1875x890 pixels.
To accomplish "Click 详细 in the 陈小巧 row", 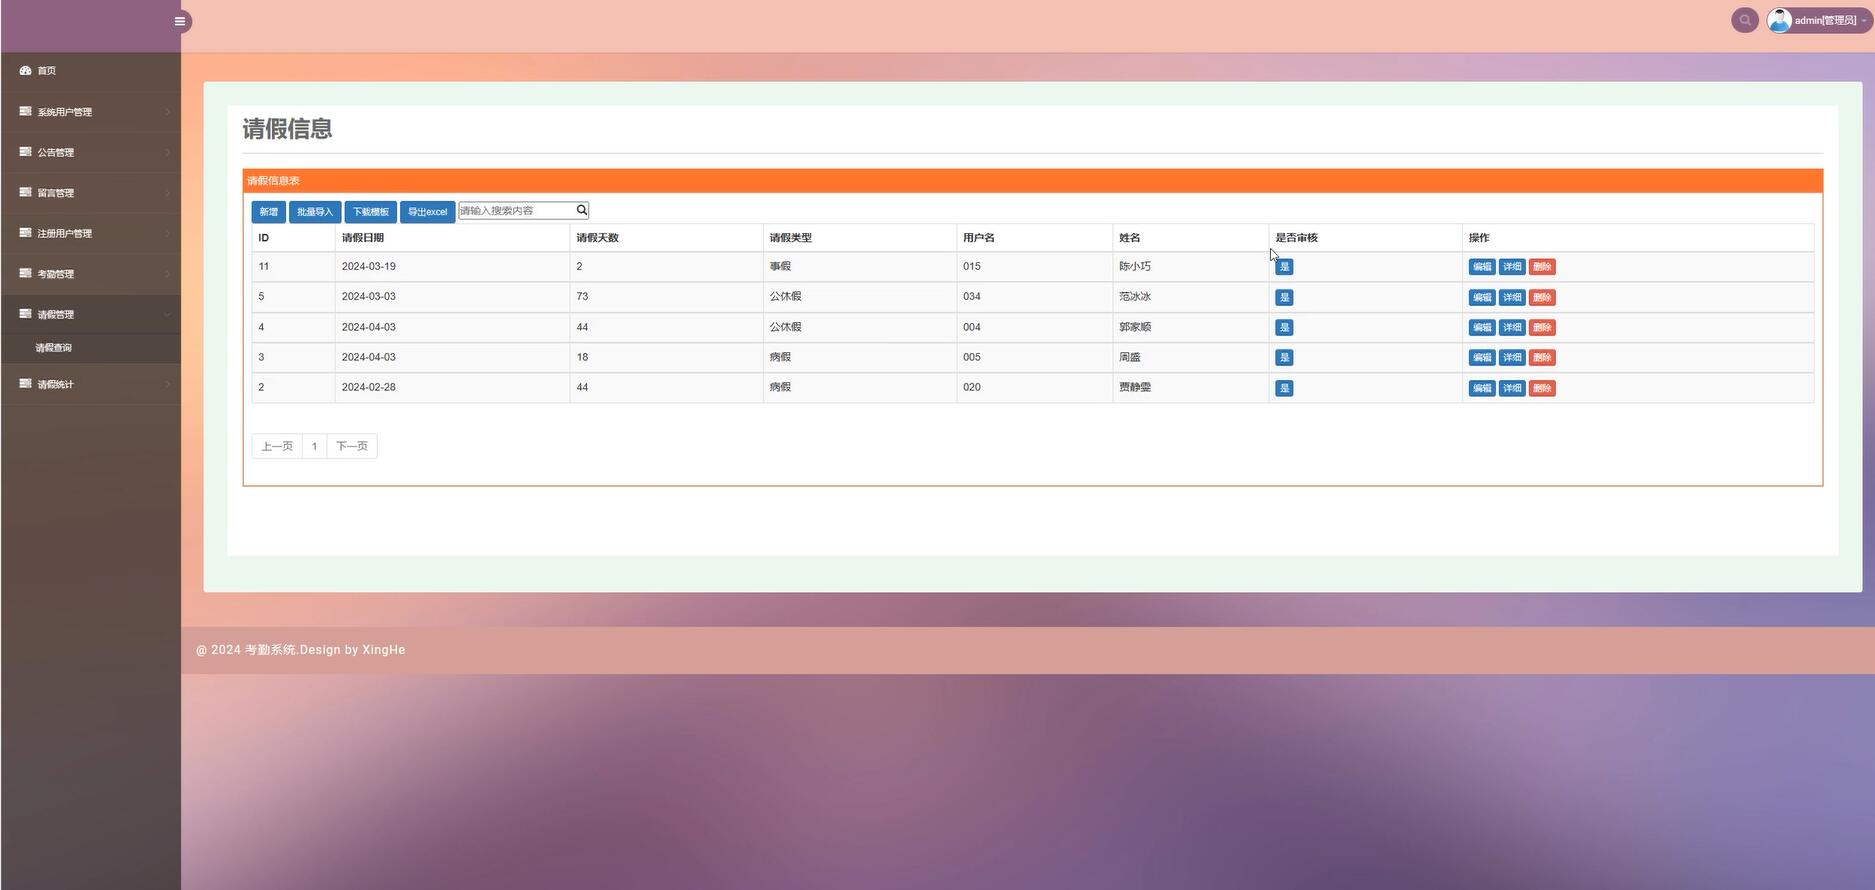I will pyautogui.click(x=1512, y=267).
